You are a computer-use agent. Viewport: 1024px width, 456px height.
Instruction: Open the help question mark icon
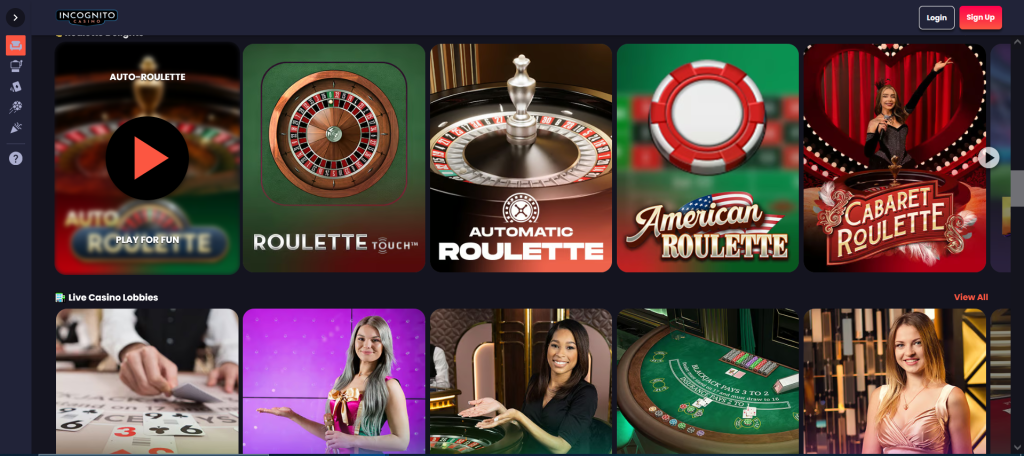16,158
